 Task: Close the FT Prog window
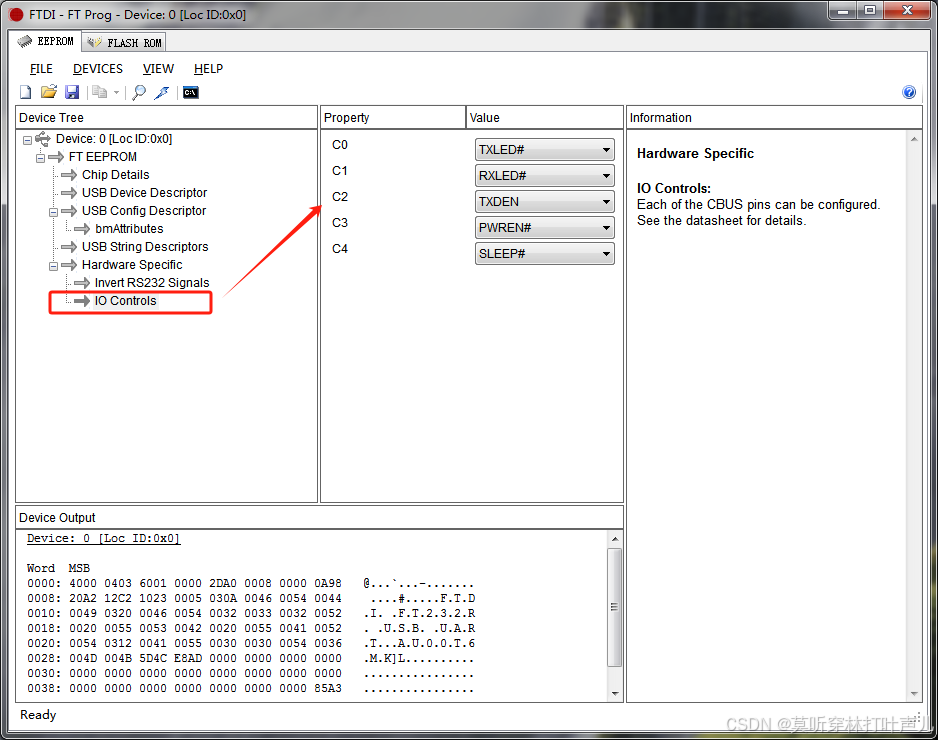pos(907,11)
